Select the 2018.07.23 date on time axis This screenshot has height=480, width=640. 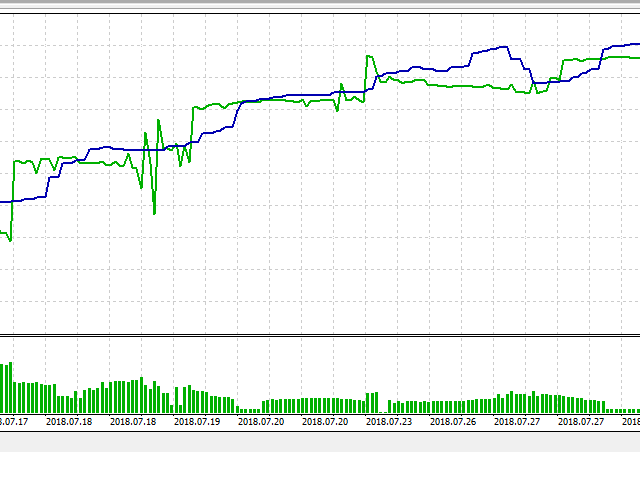coord(389,422)
